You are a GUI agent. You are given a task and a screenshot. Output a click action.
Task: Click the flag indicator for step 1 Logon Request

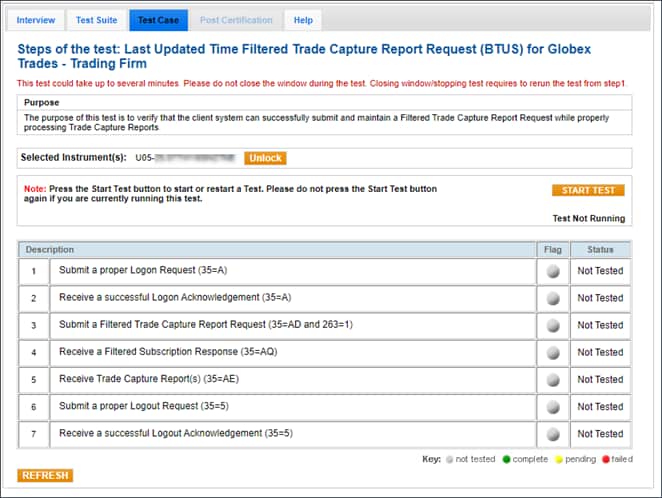point(553,271)
